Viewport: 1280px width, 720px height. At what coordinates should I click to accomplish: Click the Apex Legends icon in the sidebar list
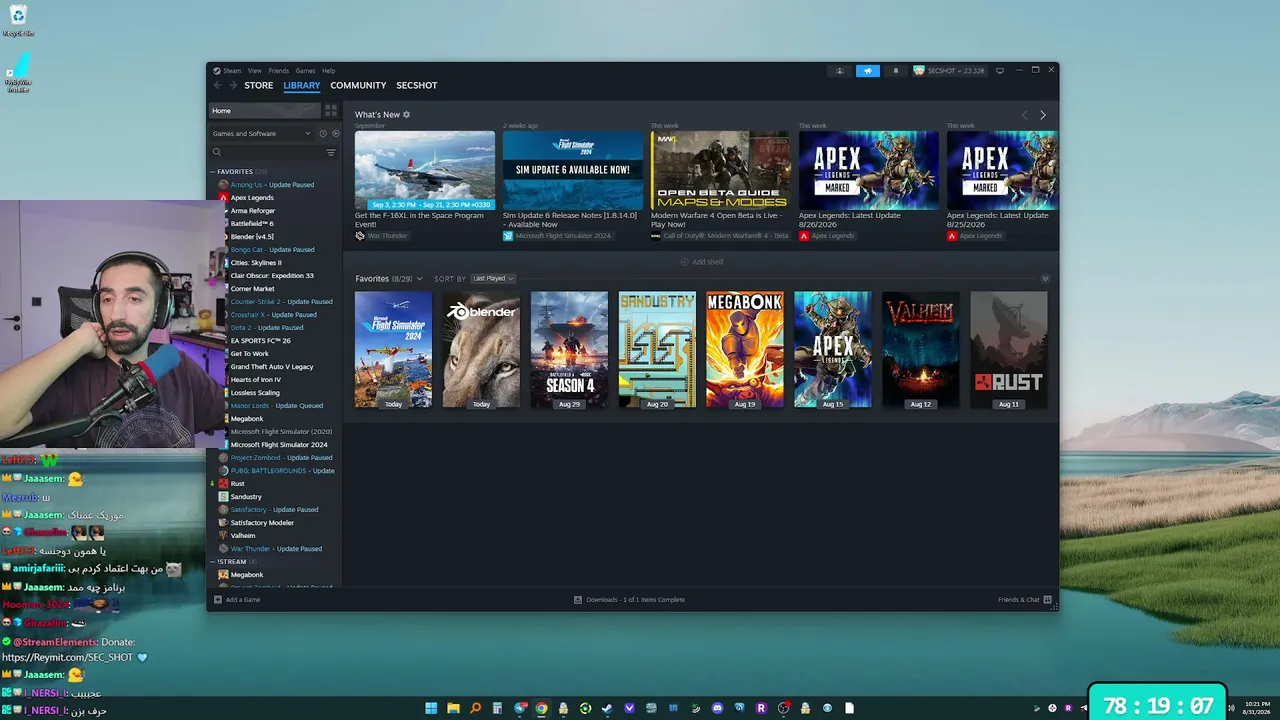pos(223,198)
